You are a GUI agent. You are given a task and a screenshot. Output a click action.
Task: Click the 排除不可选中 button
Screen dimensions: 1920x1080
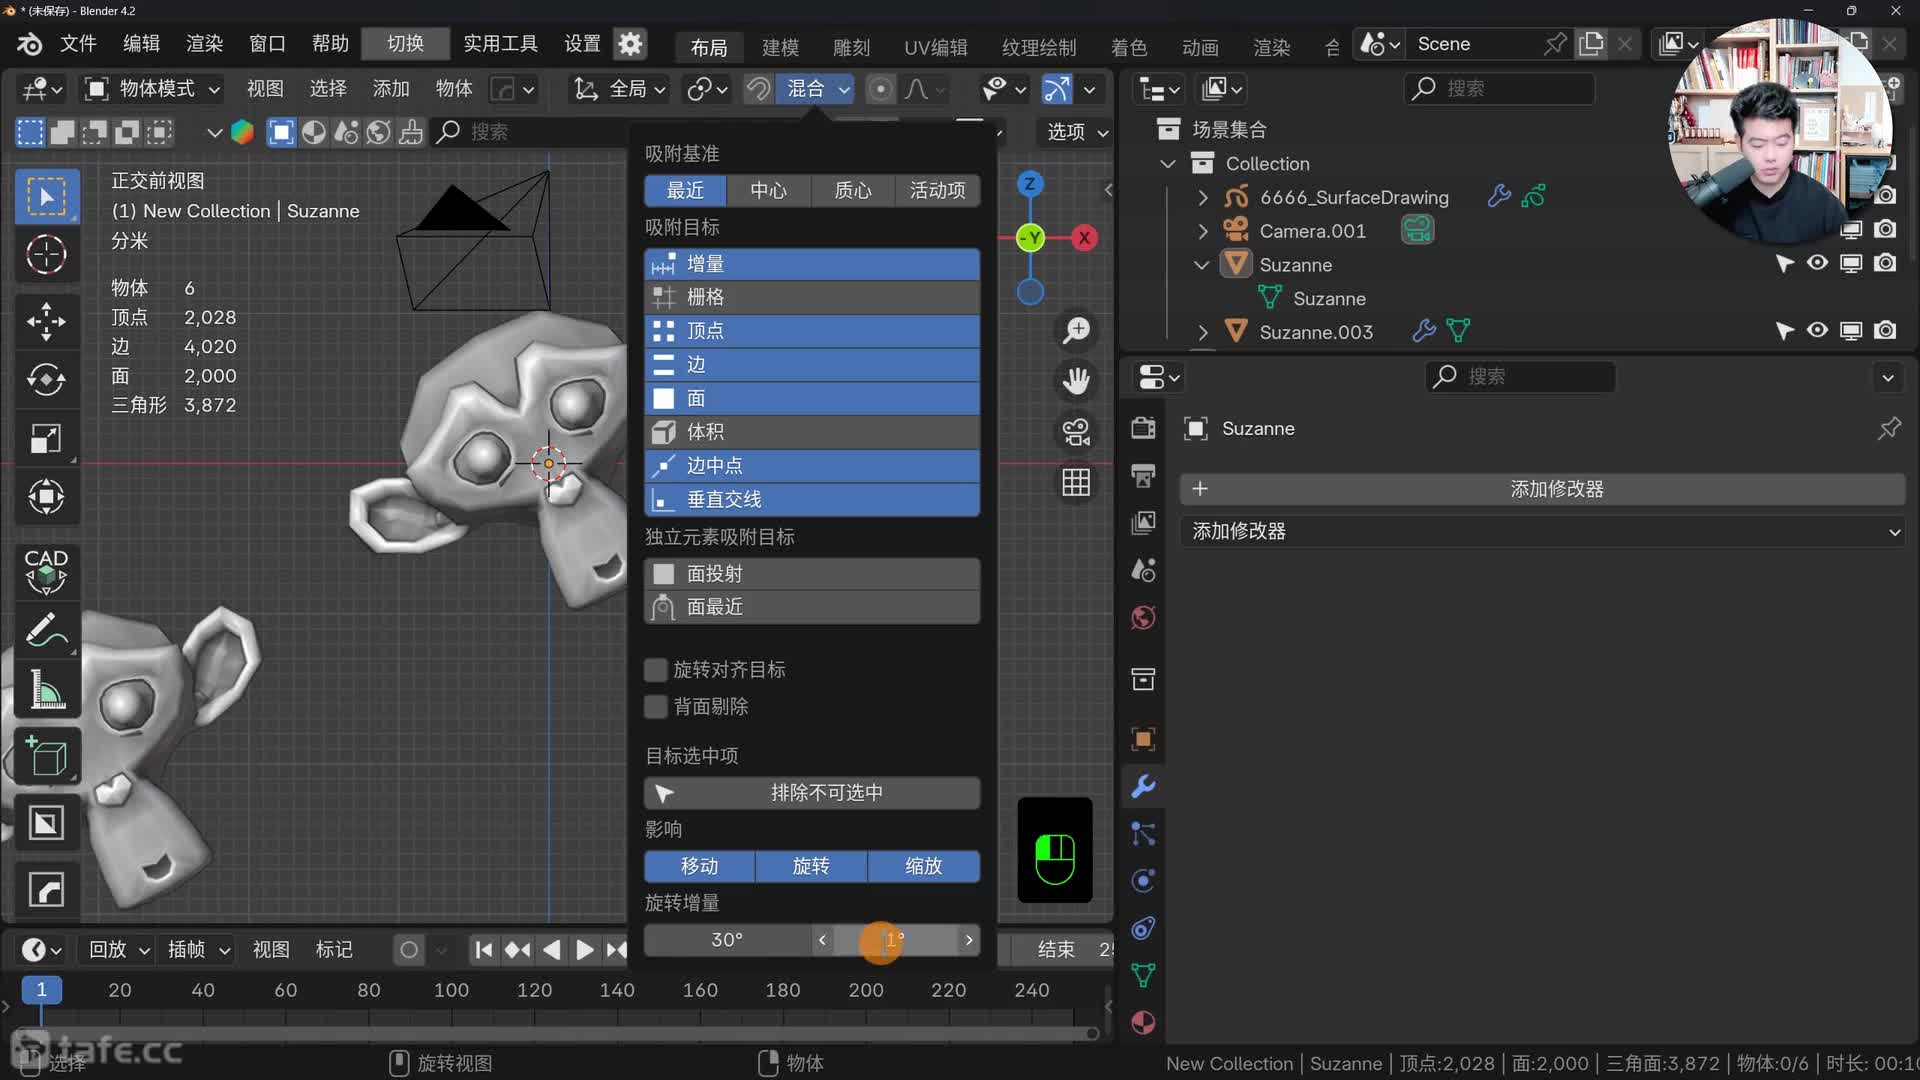click(812, 792)
